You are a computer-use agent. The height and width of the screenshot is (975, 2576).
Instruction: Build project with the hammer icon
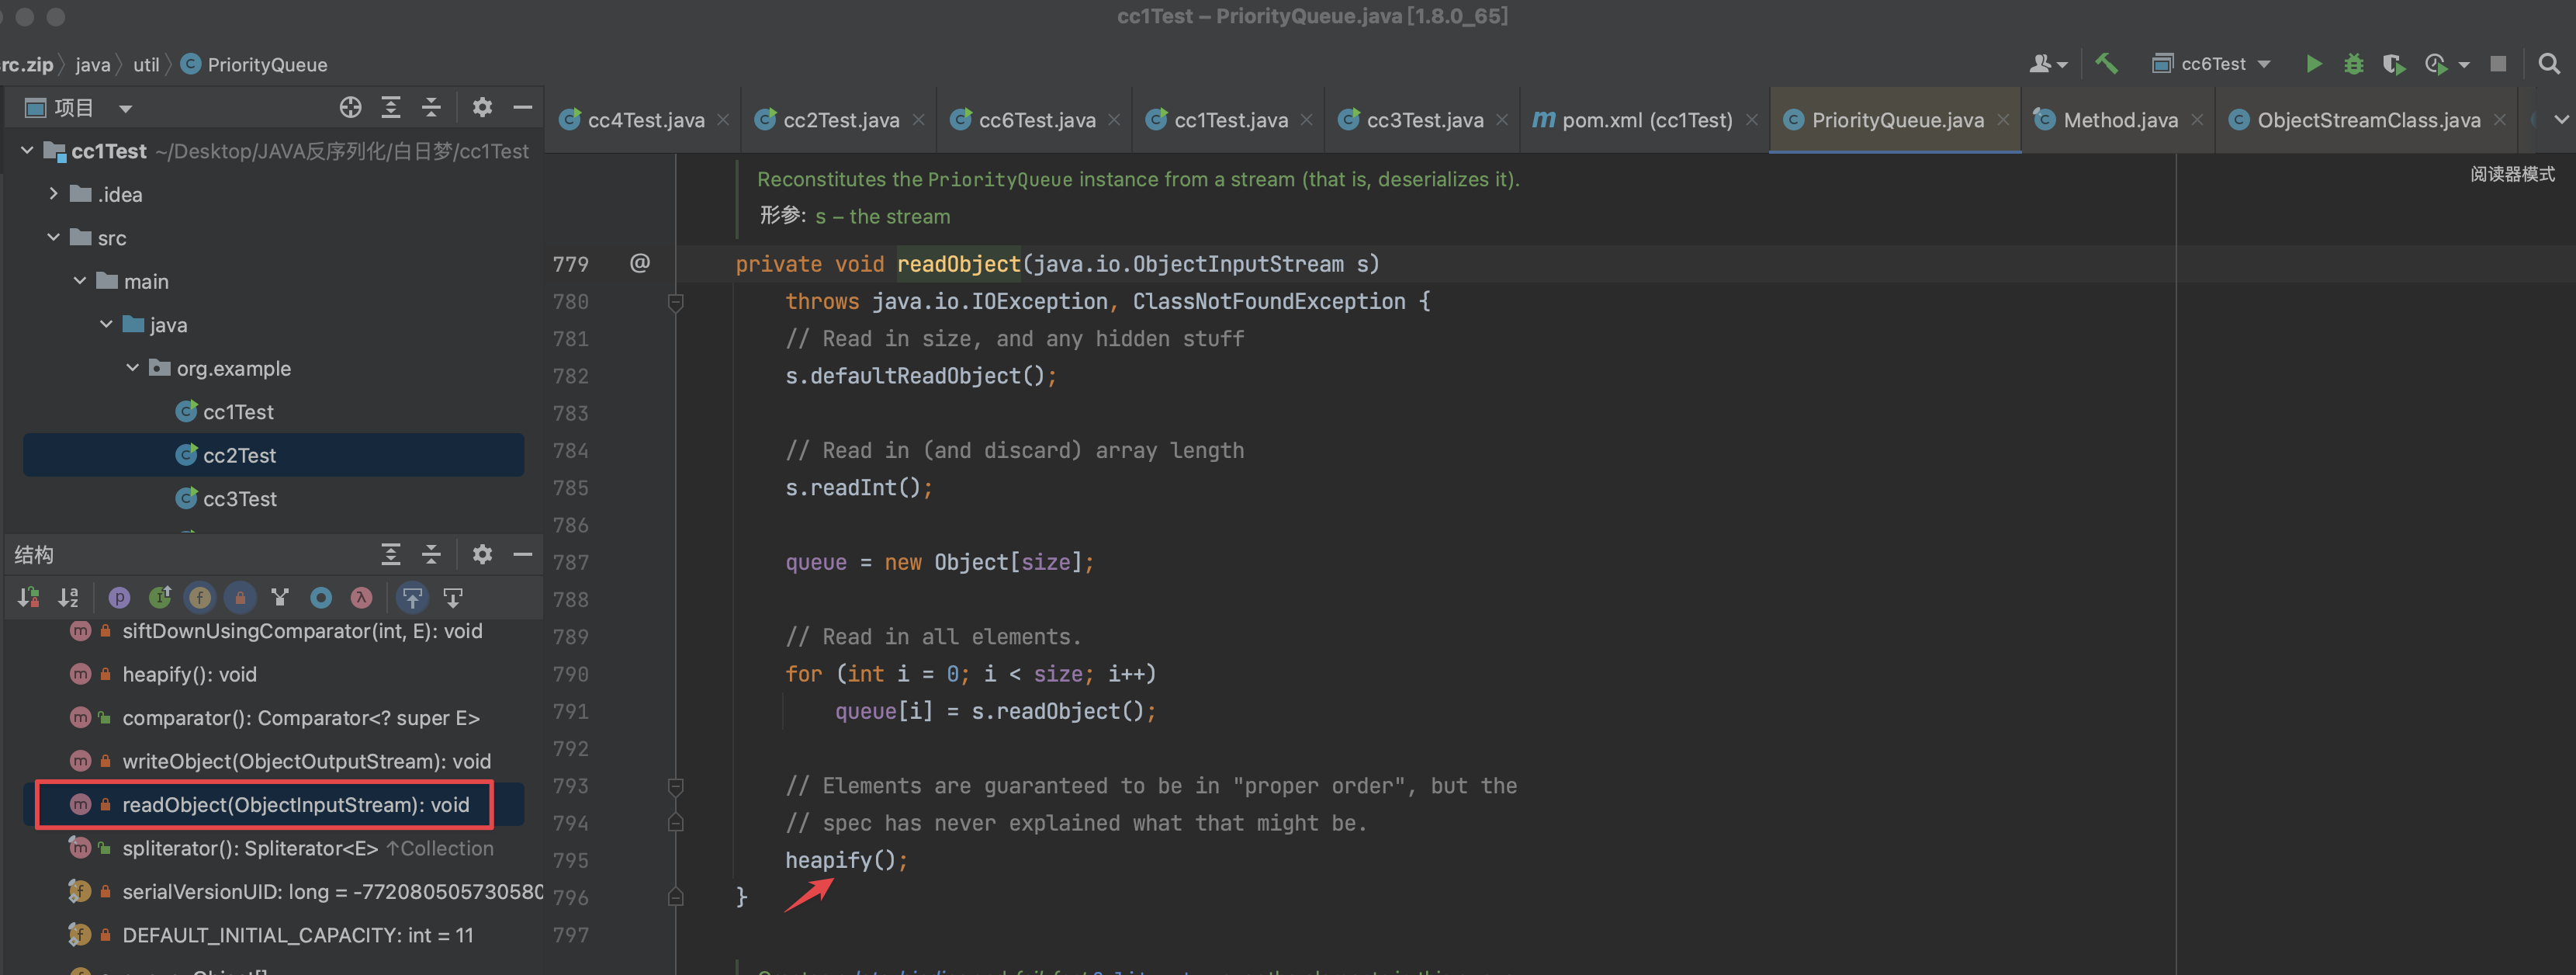2107,64
